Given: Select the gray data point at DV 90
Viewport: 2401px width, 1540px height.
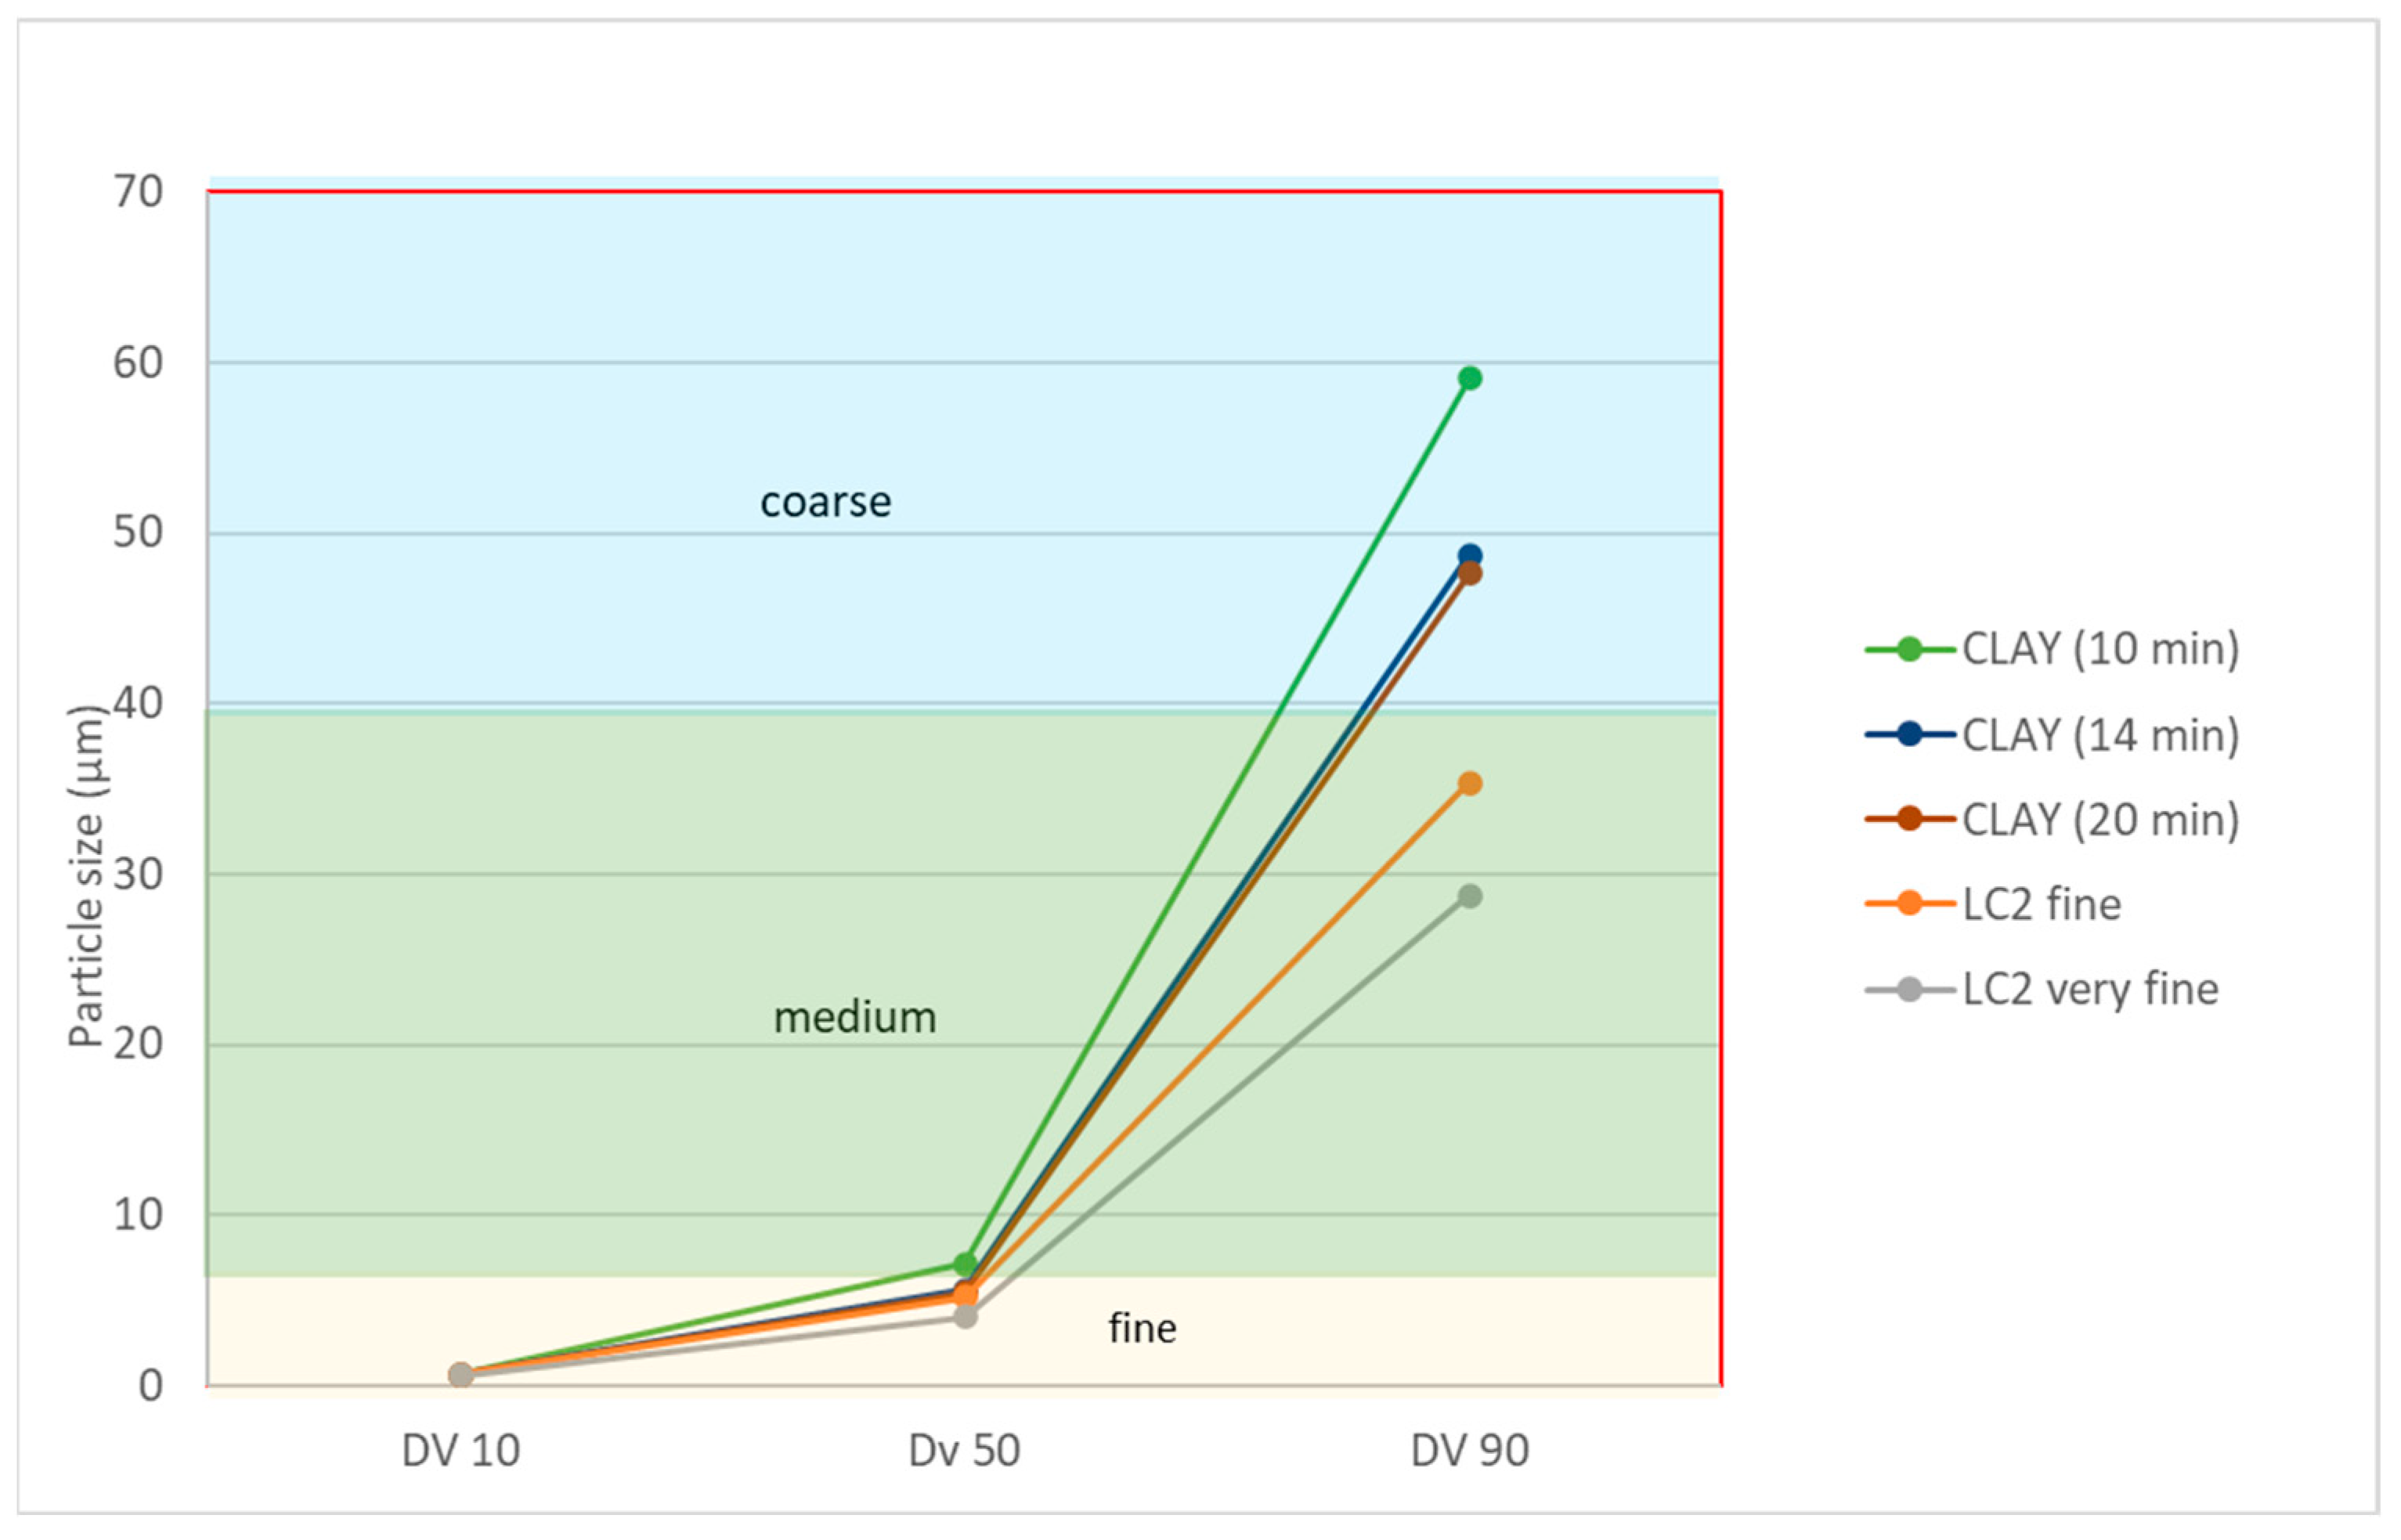Looking at the screenshot, I should pyautogui.click(x=1469, y=896).
